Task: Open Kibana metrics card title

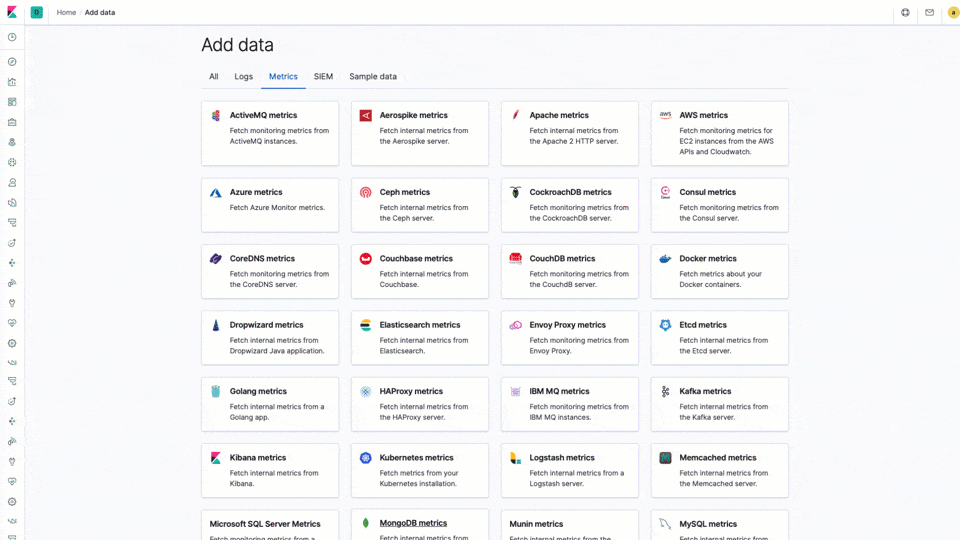Action: click(258, 457)
